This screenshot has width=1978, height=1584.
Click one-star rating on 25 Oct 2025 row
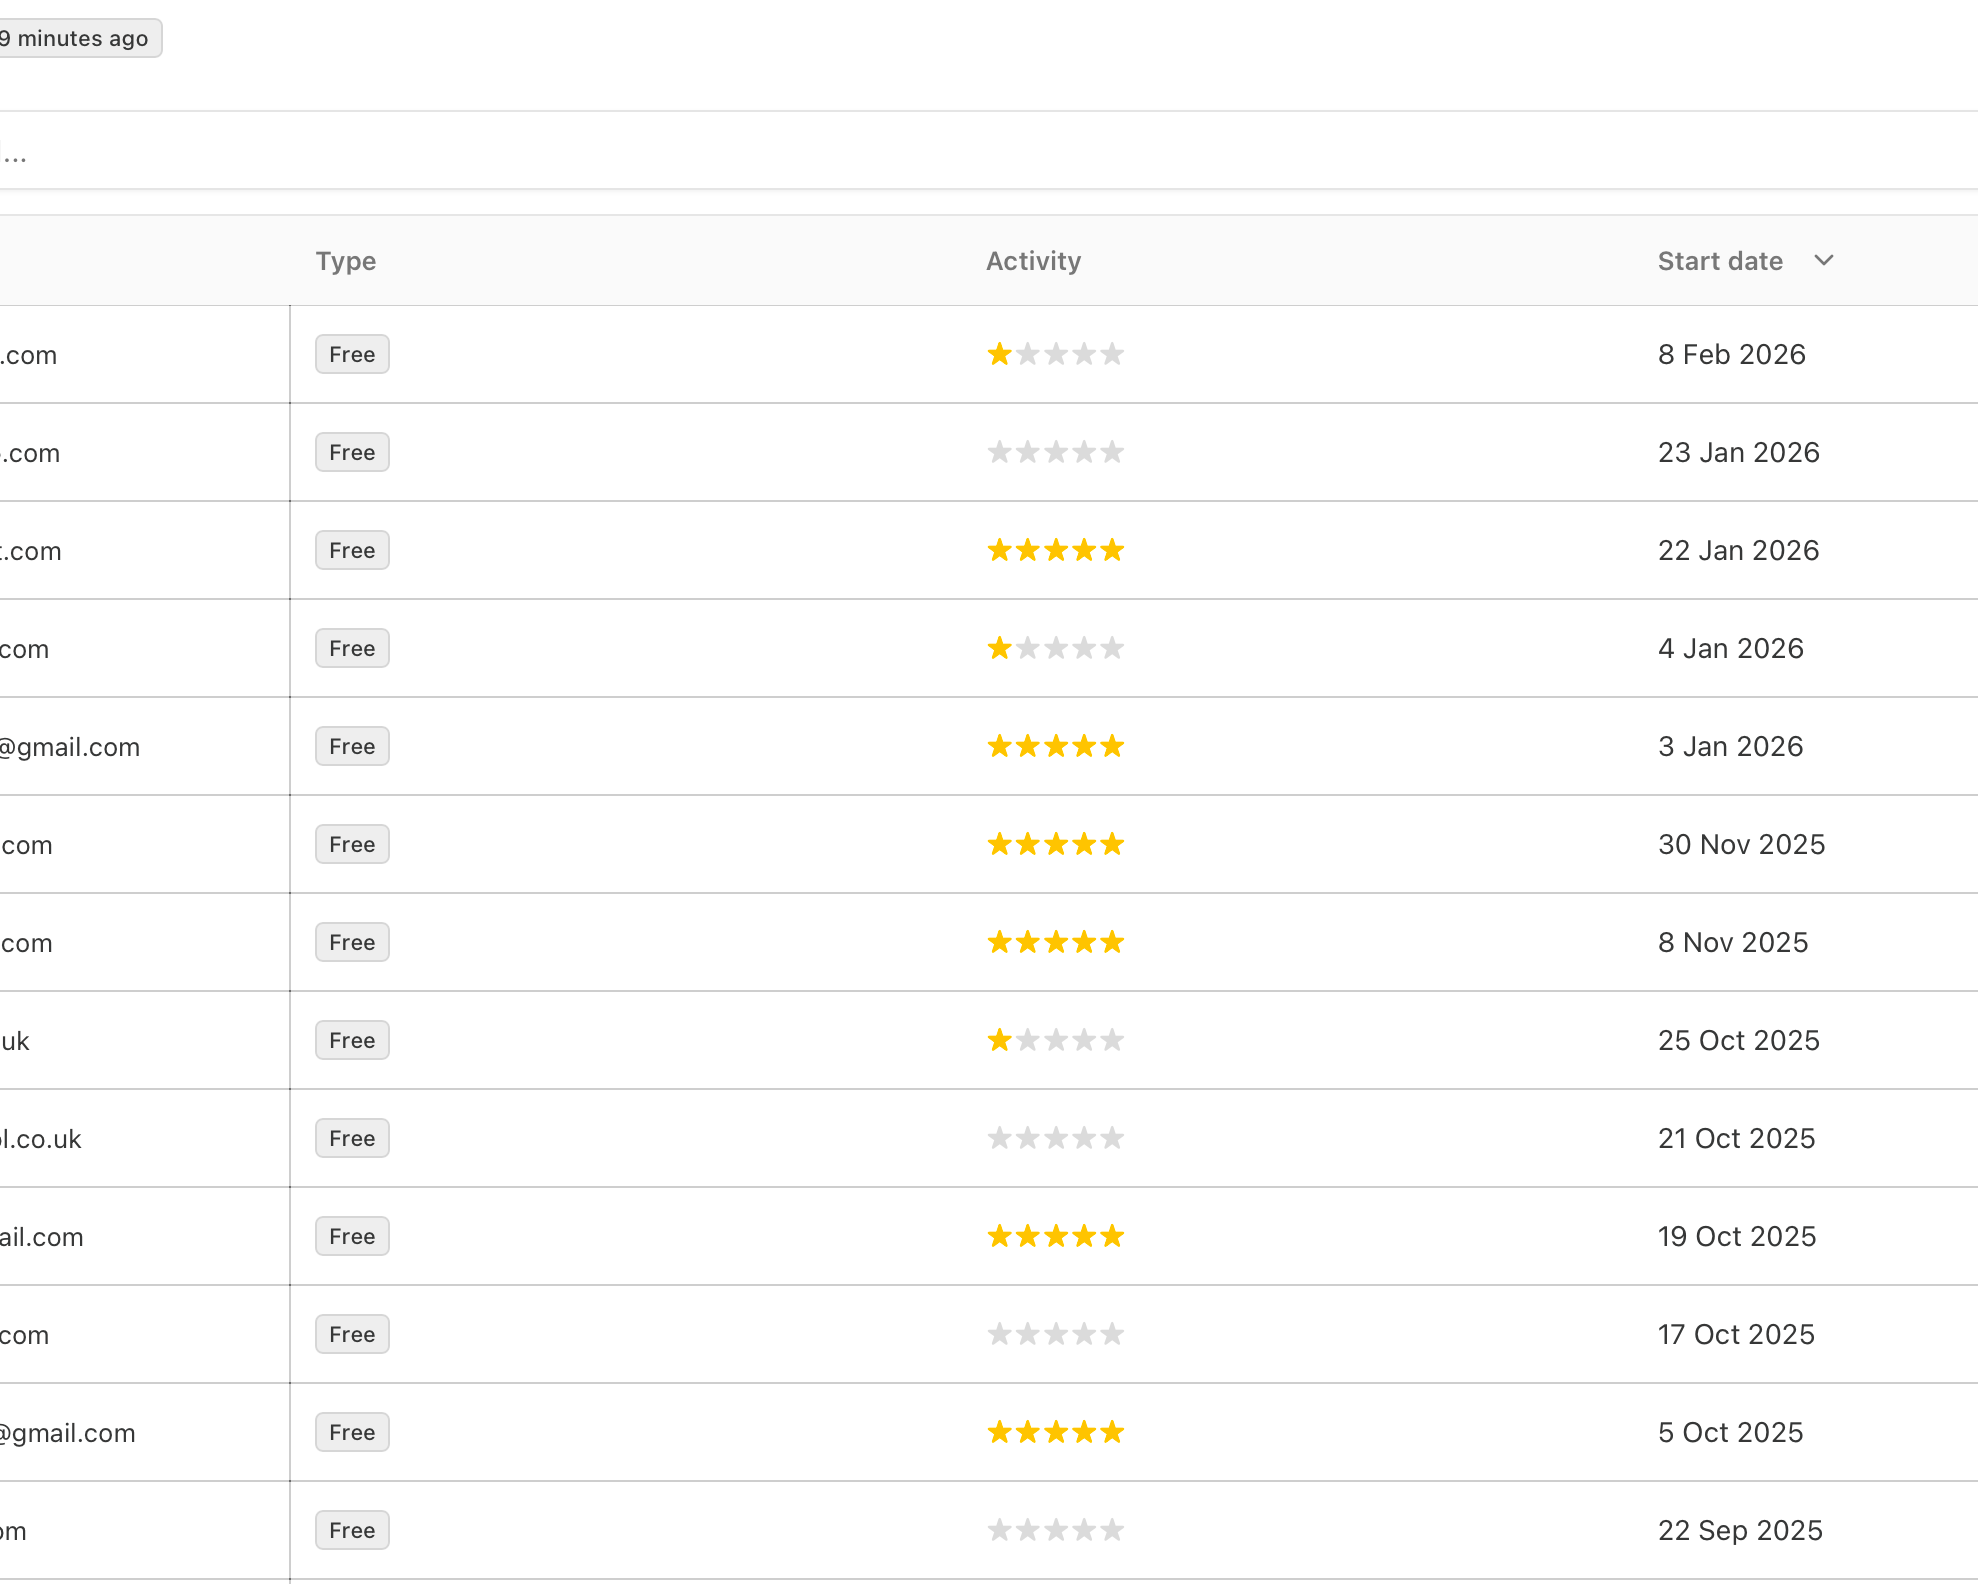point(1055,1041)
